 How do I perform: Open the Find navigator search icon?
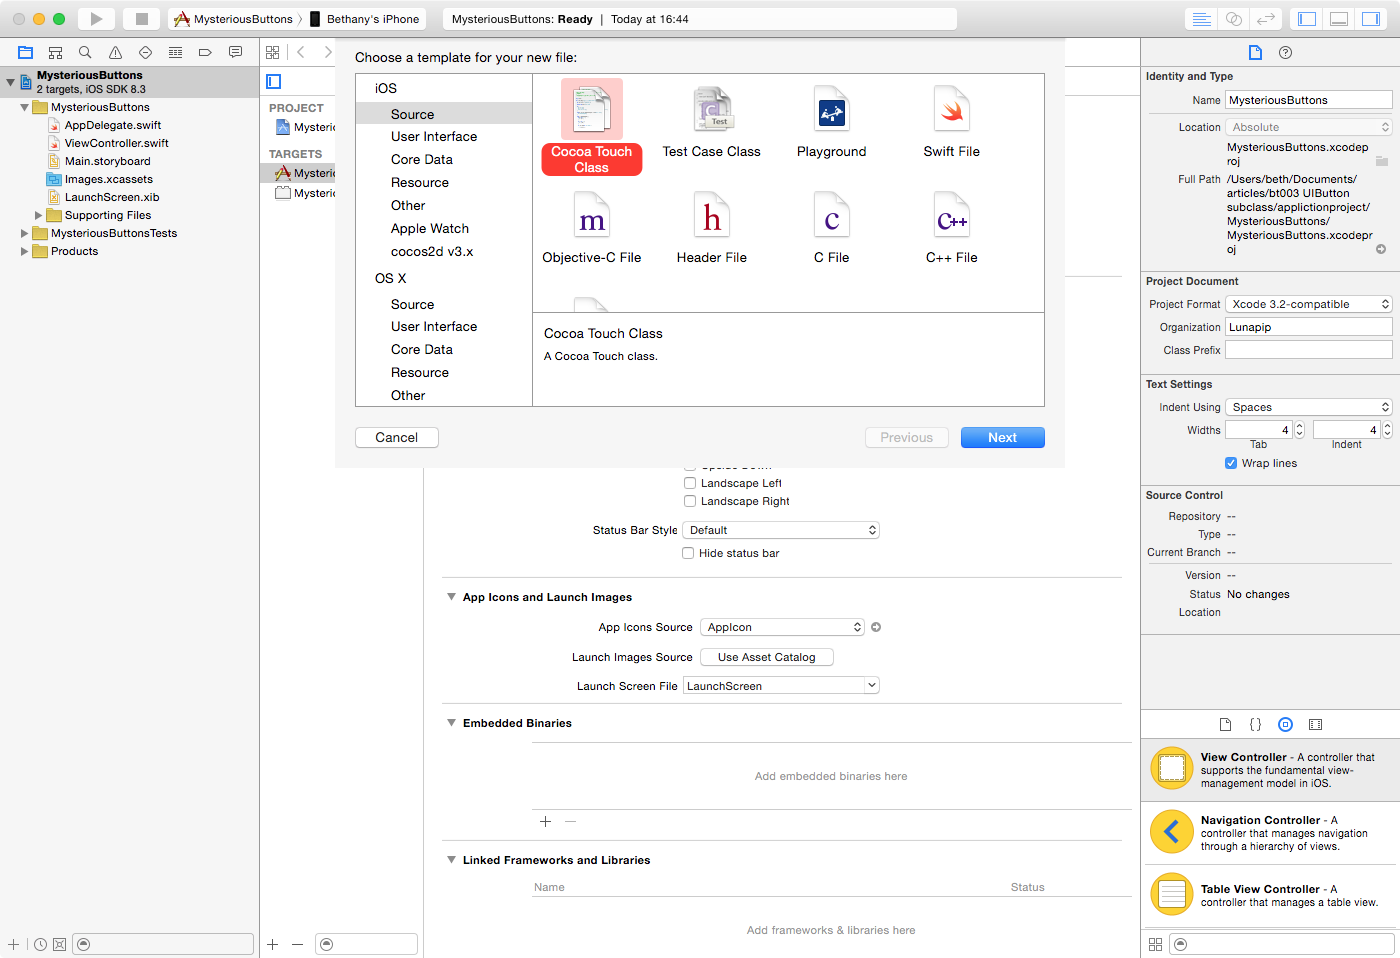(x=85, y=52)
